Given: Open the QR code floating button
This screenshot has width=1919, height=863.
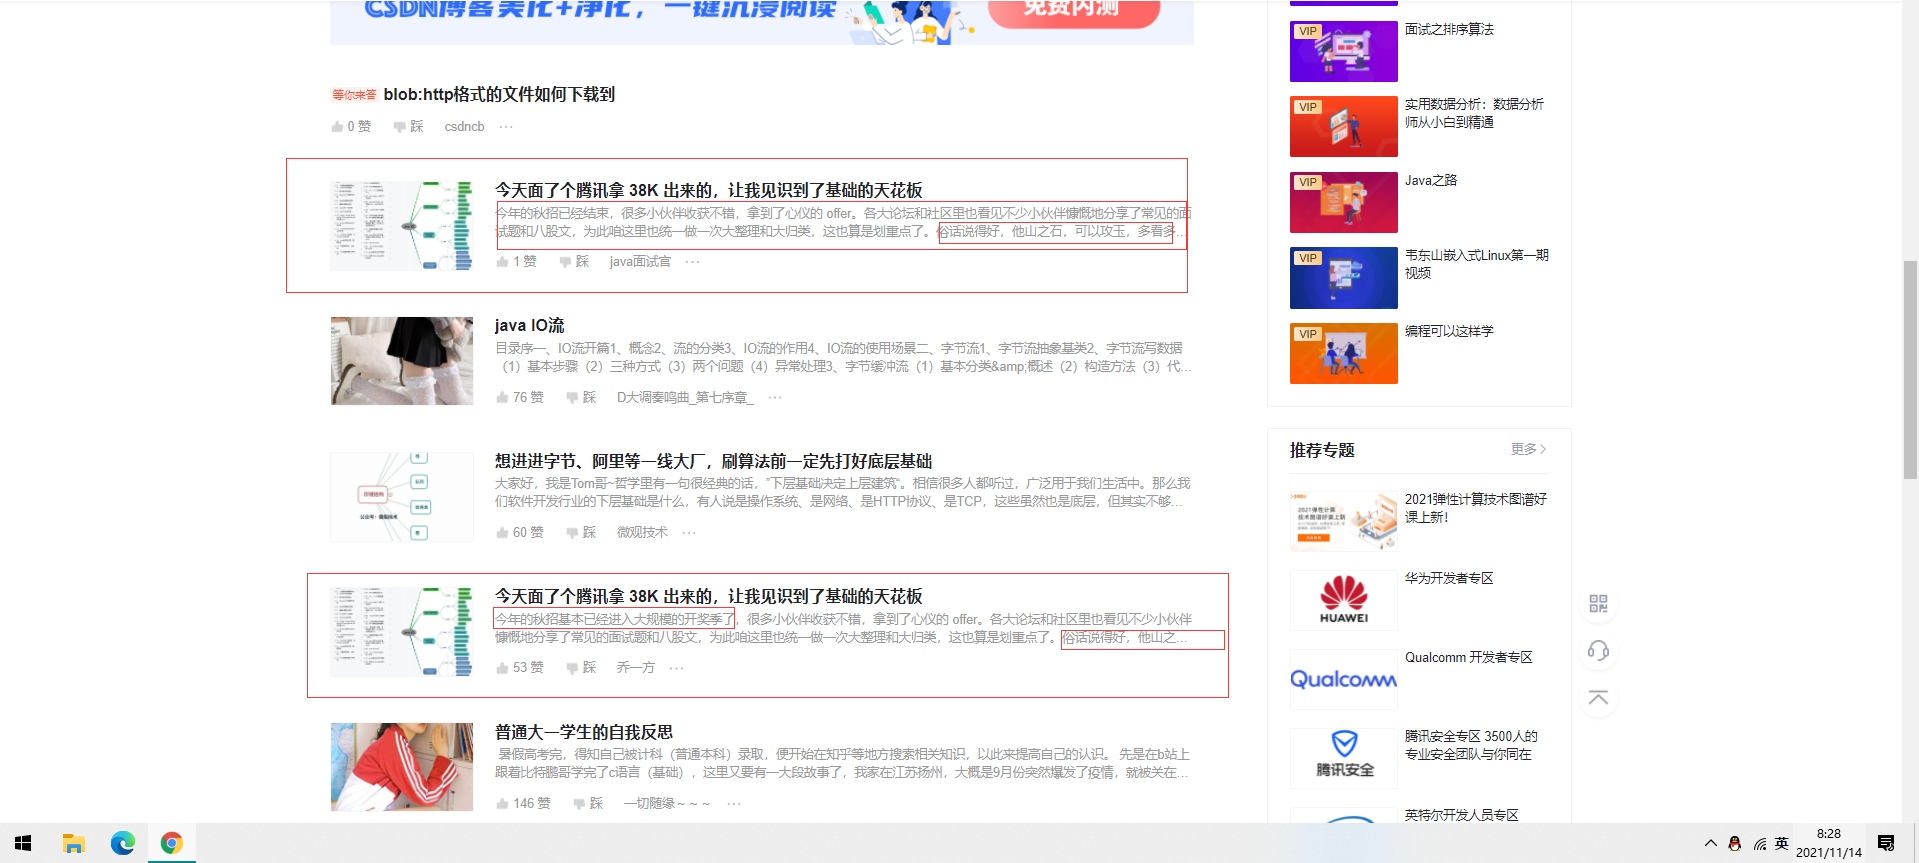Looking at the screenshot, I should [1598, 604].
